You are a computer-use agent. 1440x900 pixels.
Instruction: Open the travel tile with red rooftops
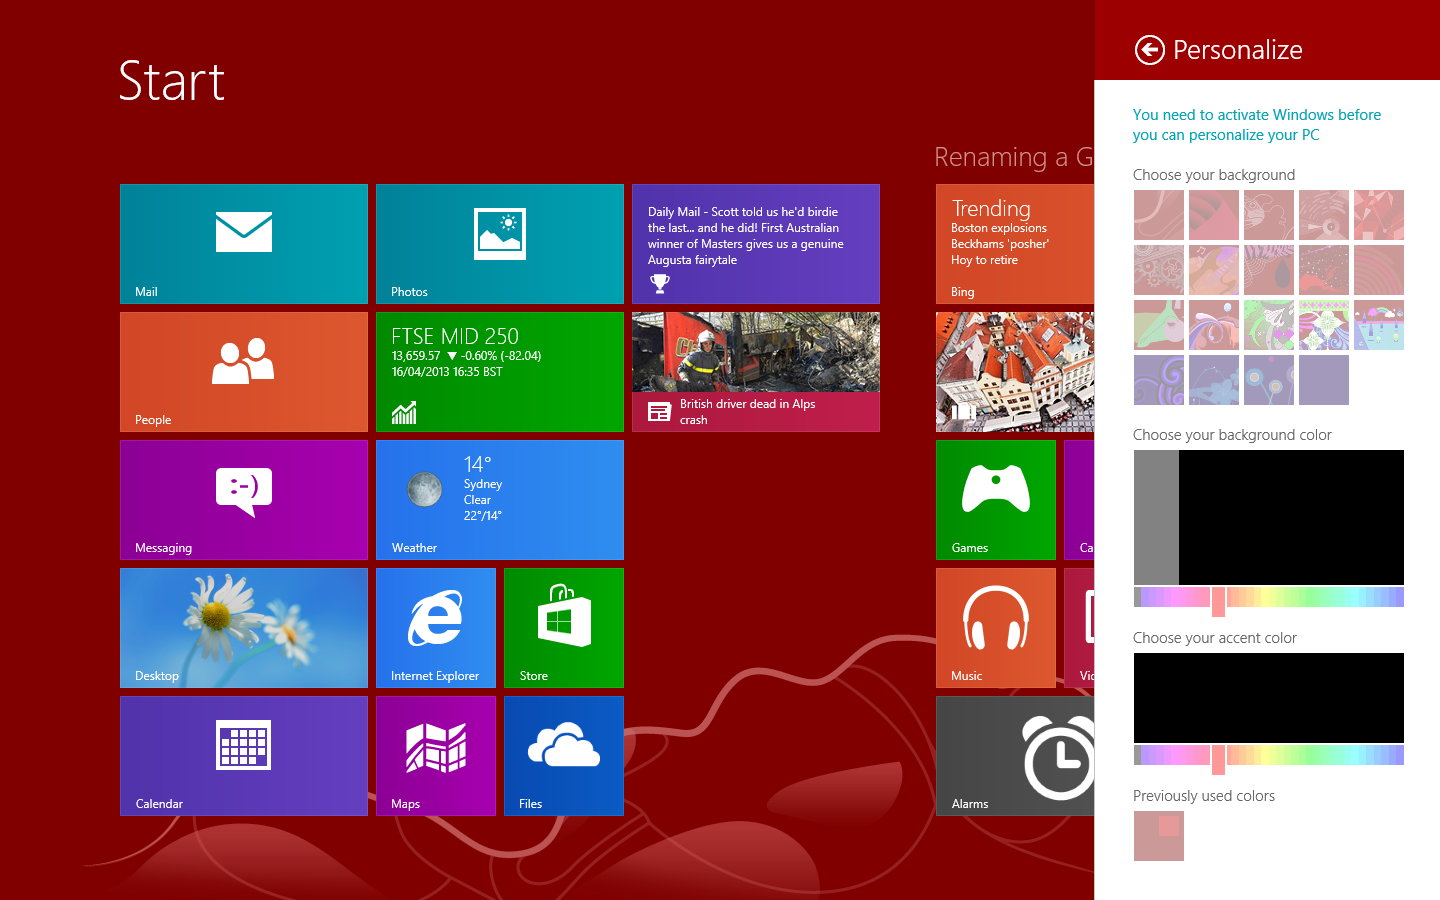(1015, 372)
